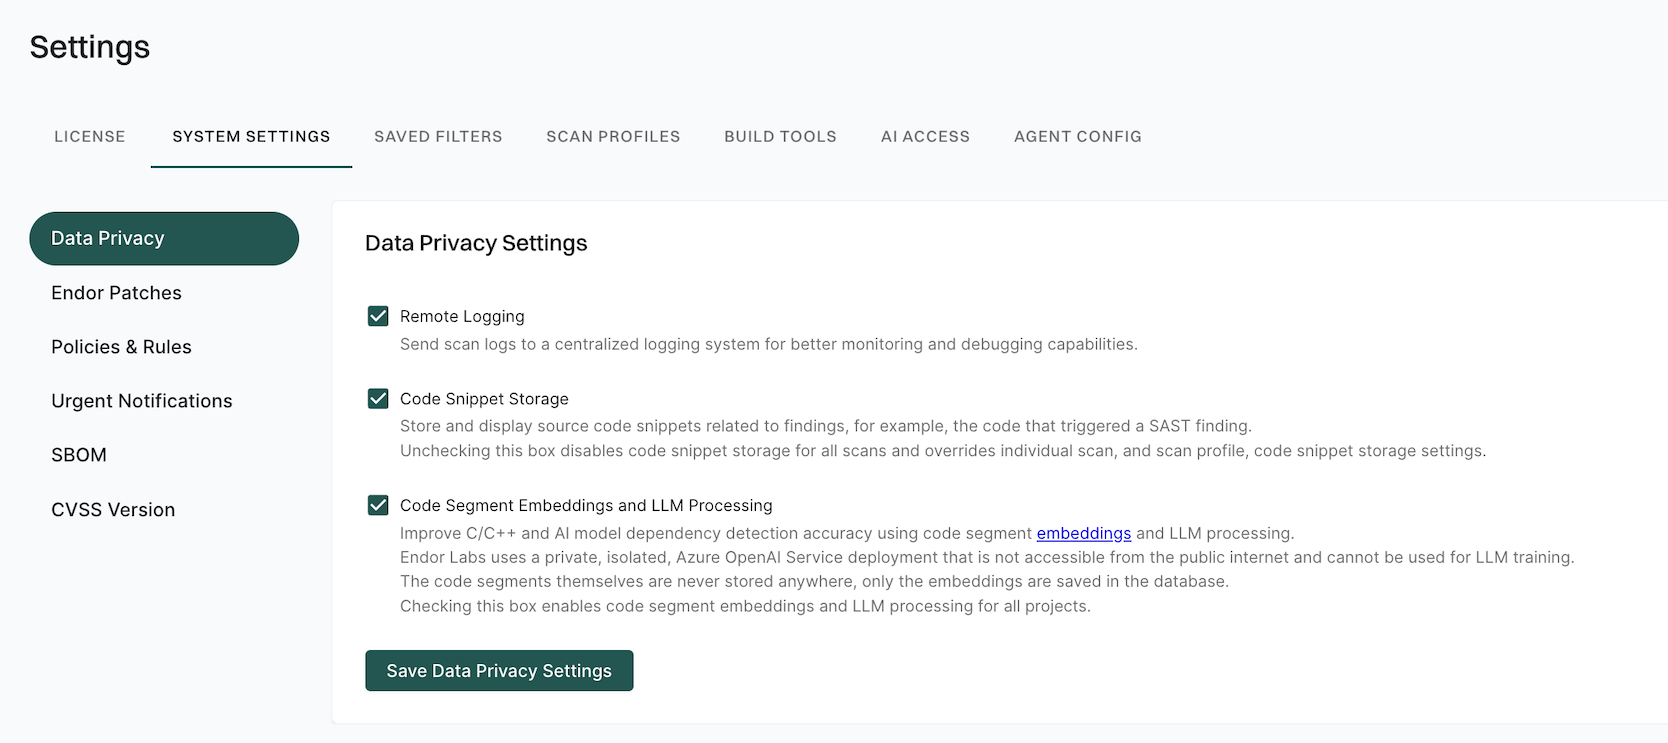Uncheck Code Segment Embeddings and LLM Processing
Image resolution: width=1668 pixels, height=743 pixels.
[x=378, y=505]
